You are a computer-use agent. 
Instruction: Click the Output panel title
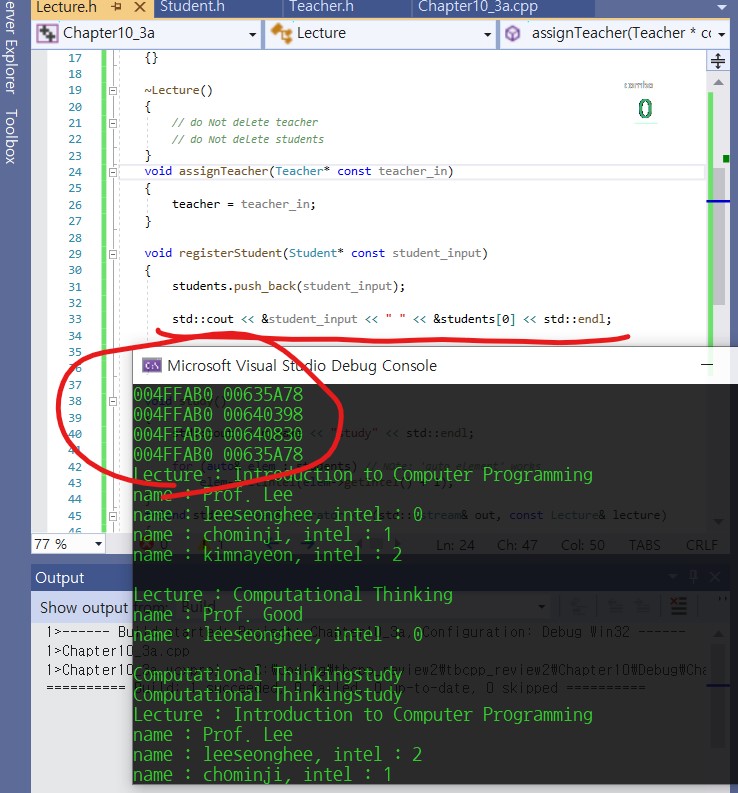[60, 578]
